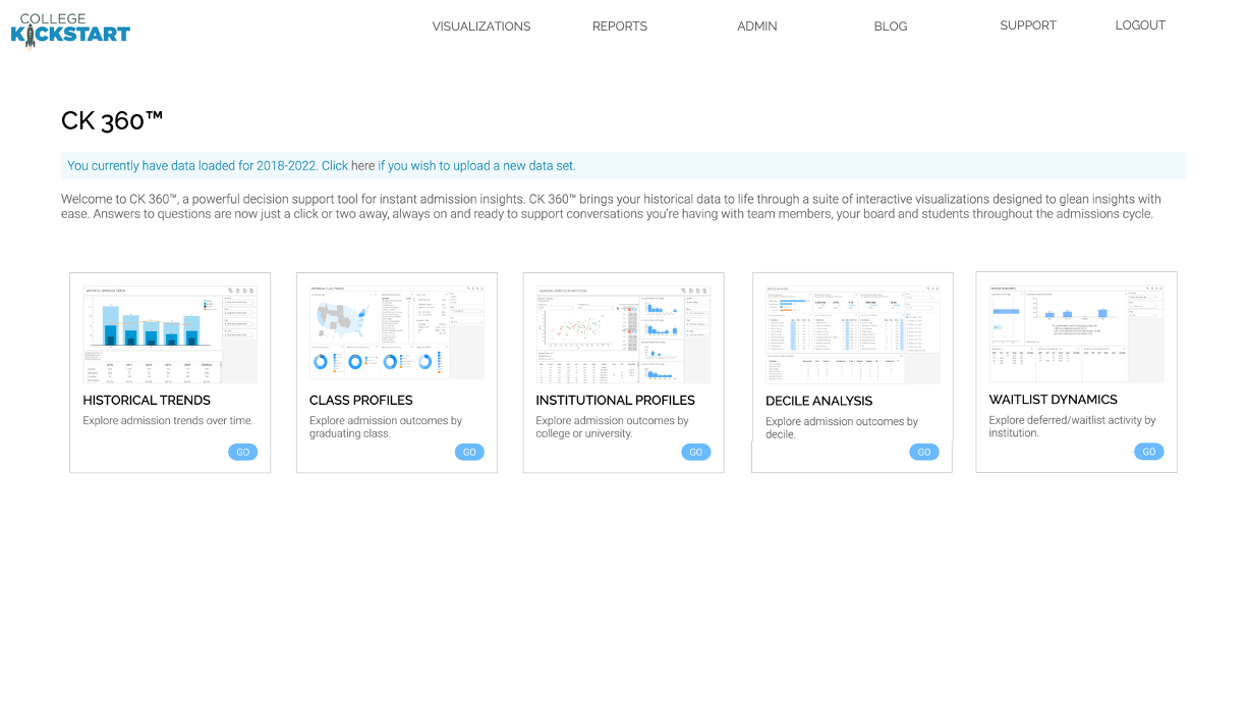Open the Class Profiles map thumbnail

click(397, 333)
